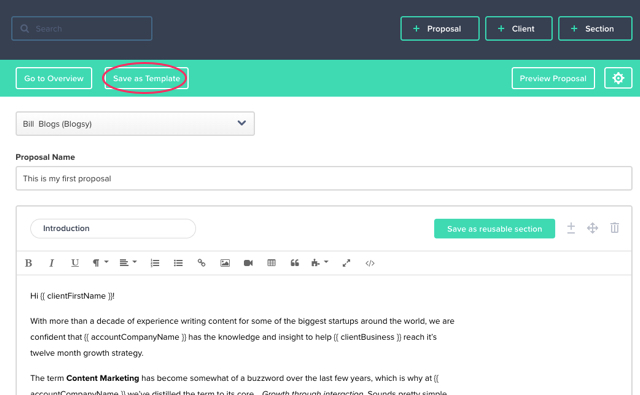Open the Bill Blogs client dropdown
This screenshot has width=640, height=395.
pos(135,124)
